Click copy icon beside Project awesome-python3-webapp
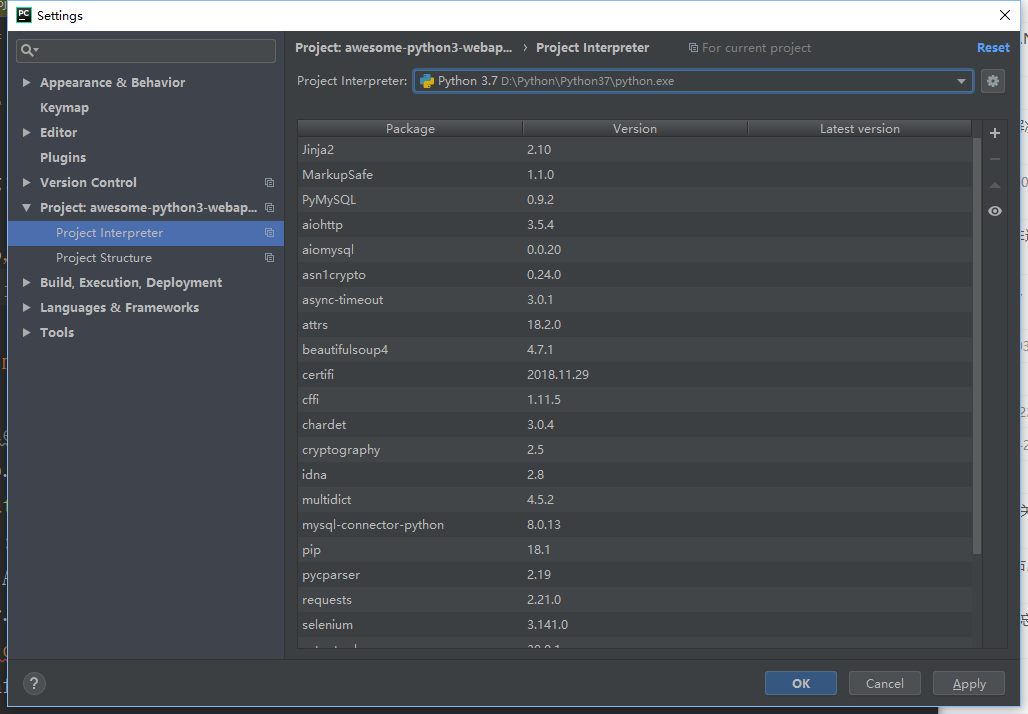 269,208
